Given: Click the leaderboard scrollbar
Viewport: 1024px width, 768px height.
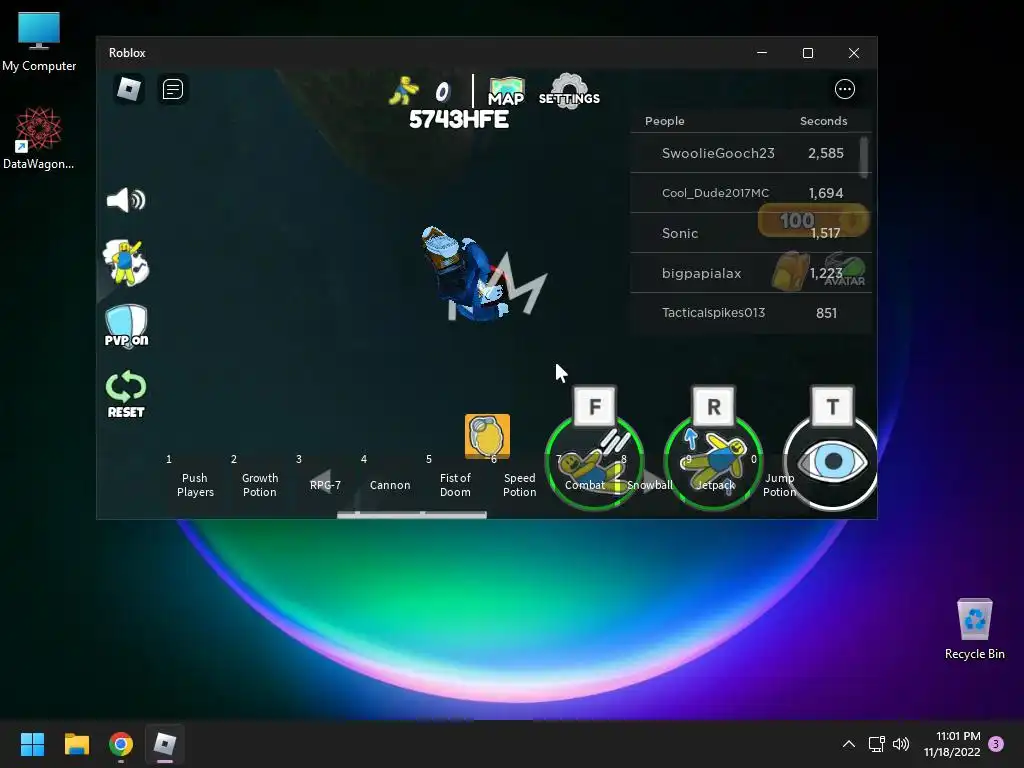Looking at the screenshot, I should pos(864,157).
